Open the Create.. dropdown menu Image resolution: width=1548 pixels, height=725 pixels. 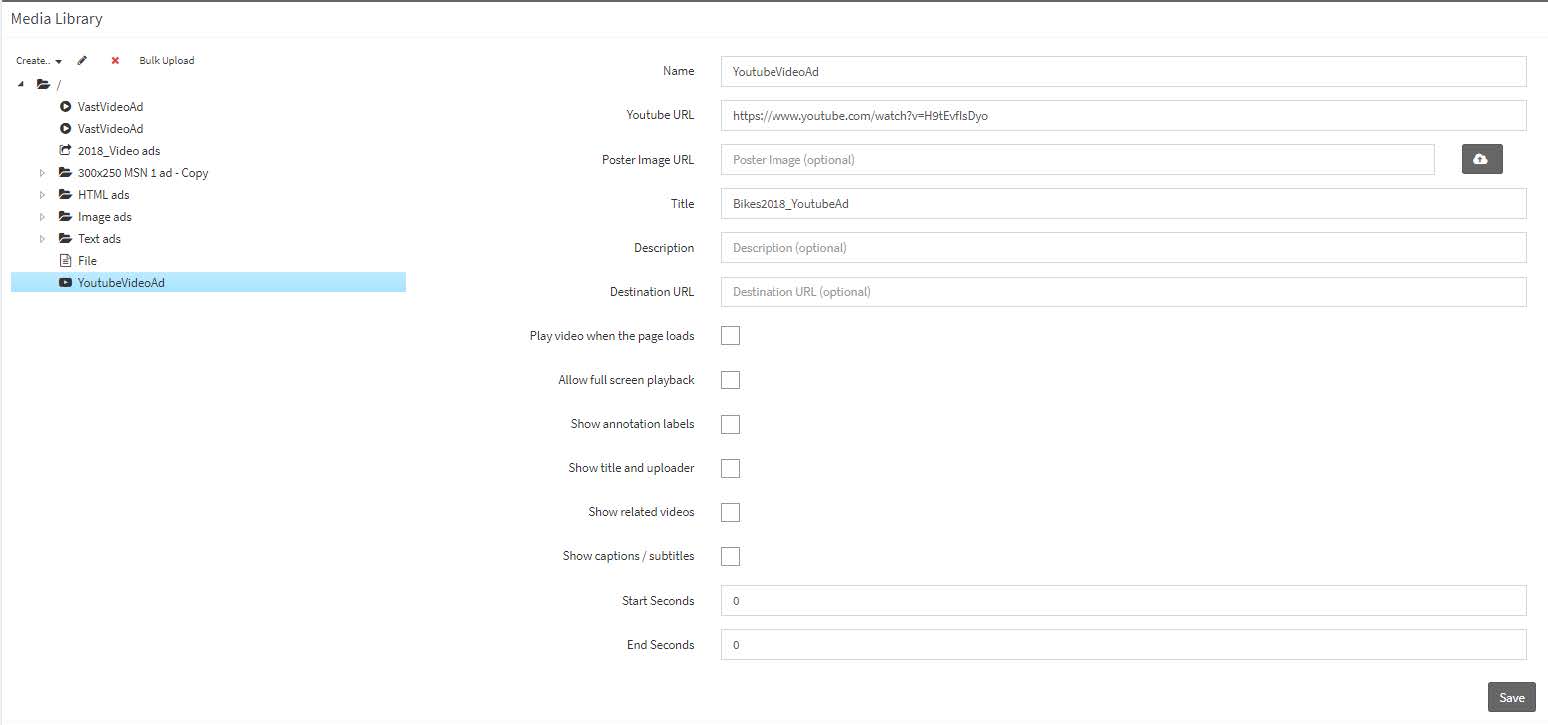click(39, 61)
